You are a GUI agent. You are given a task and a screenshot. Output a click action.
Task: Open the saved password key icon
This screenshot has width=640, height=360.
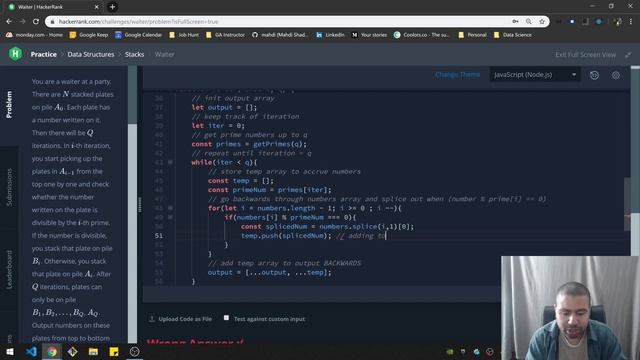(x=515, y=22)
